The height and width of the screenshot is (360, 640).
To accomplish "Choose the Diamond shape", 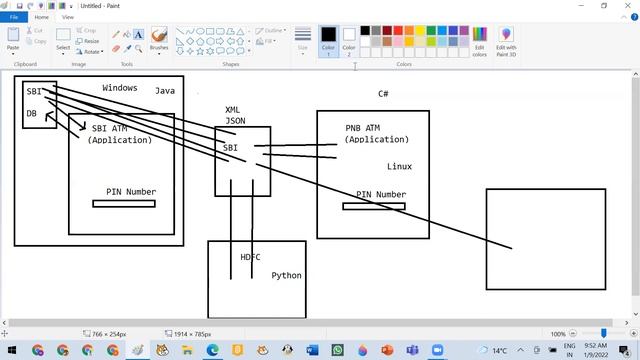I will [x=190, y=41].
